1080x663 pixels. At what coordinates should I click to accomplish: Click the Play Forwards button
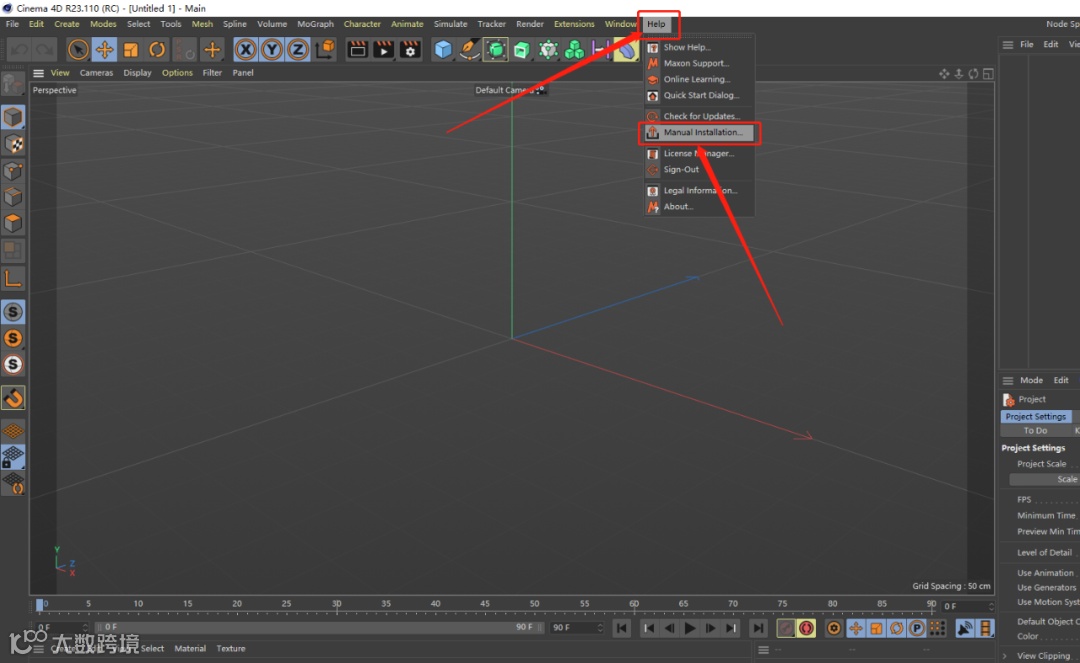pos(689,628)
